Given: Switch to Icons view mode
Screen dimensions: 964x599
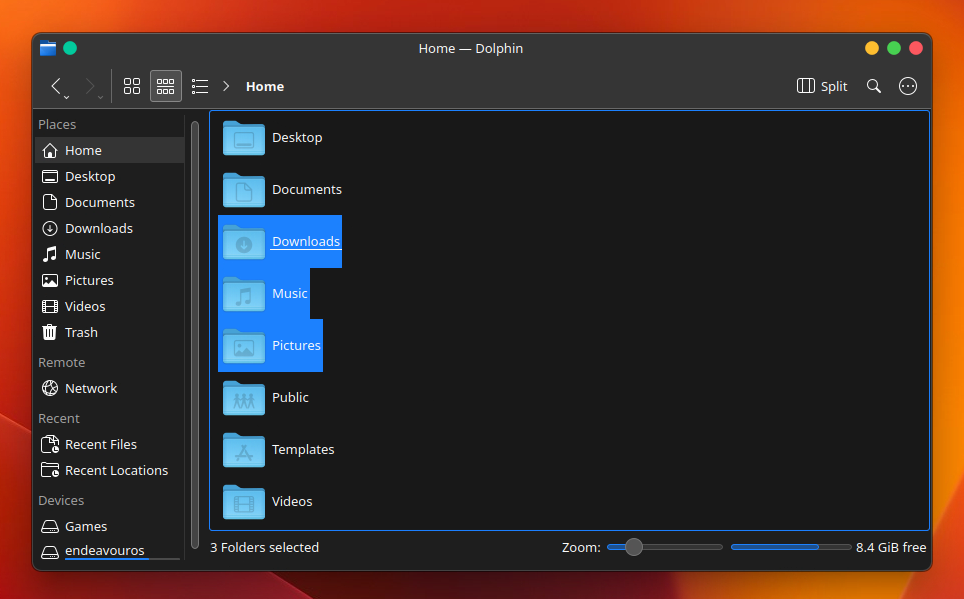Looking at the screenshot, I should click(132, 86).
